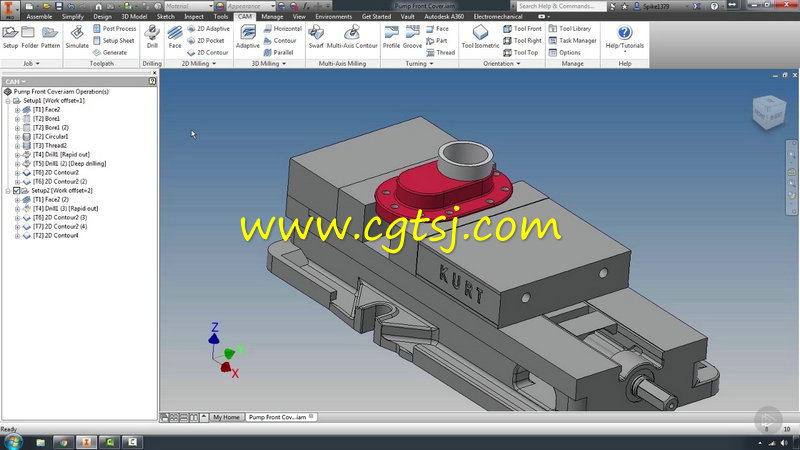Expand [T2] Circular1 operation node
Viewport: 800px width, 450px height.
coord(17,137)
